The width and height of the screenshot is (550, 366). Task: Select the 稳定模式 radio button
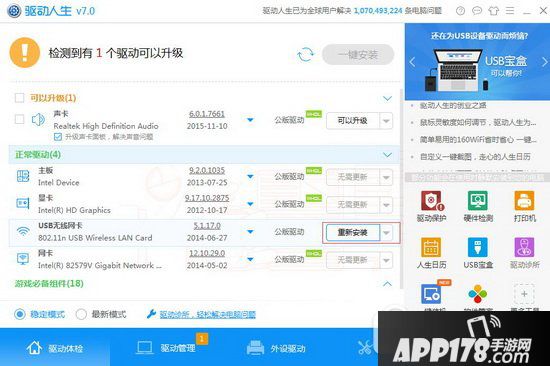[x=20, y=314]
